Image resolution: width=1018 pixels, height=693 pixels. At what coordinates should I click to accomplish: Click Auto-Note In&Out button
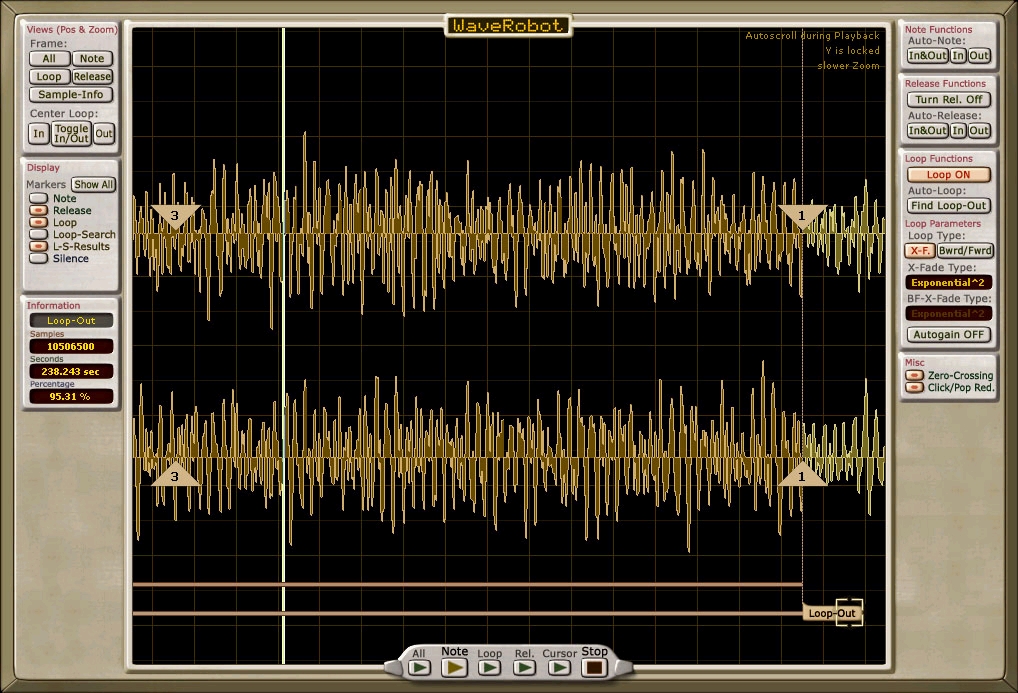click(927, 56)
